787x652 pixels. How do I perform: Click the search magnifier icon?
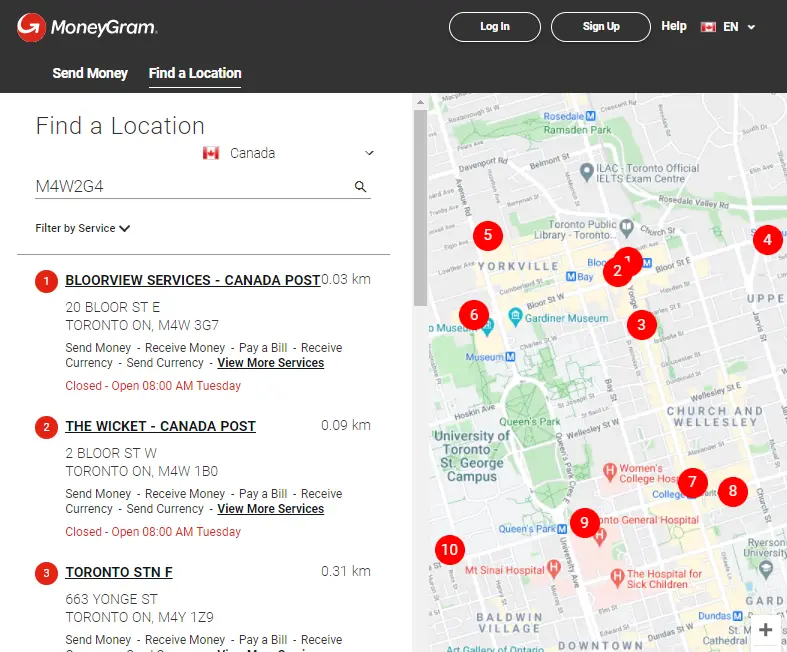pos(360,187)
